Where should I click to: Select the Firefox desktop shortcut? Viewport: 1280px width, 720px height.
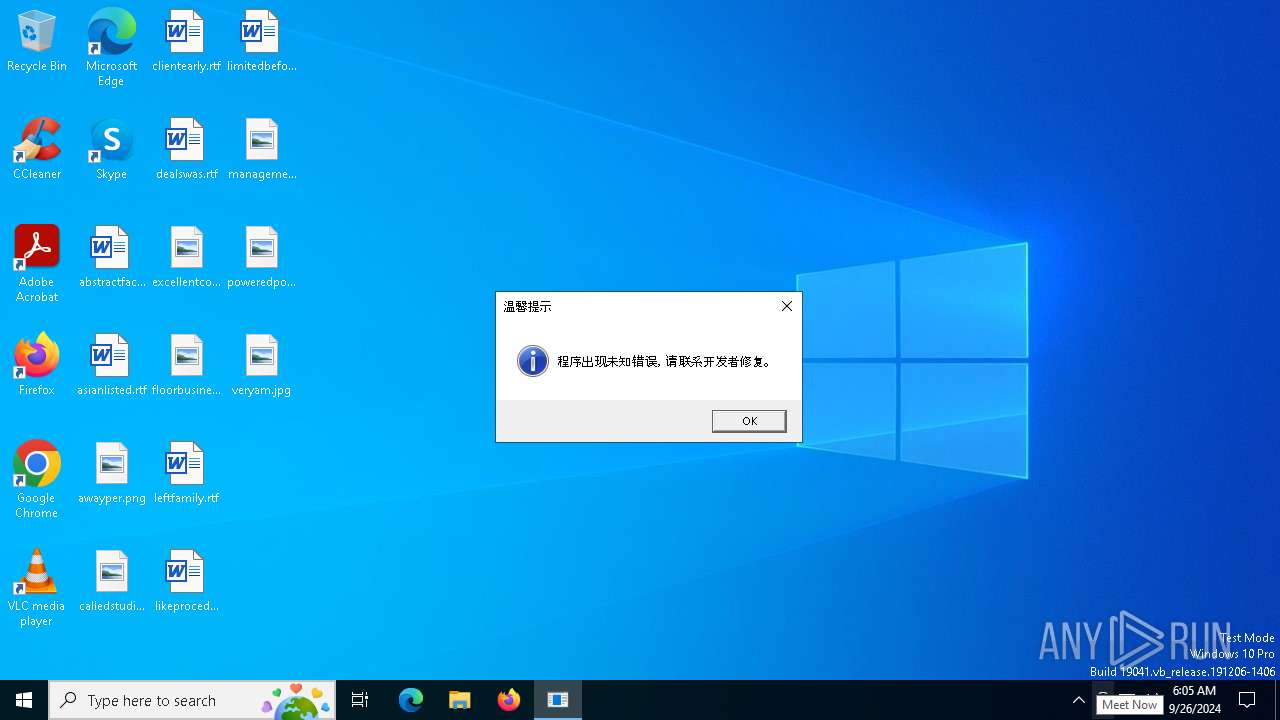[37, 365]
